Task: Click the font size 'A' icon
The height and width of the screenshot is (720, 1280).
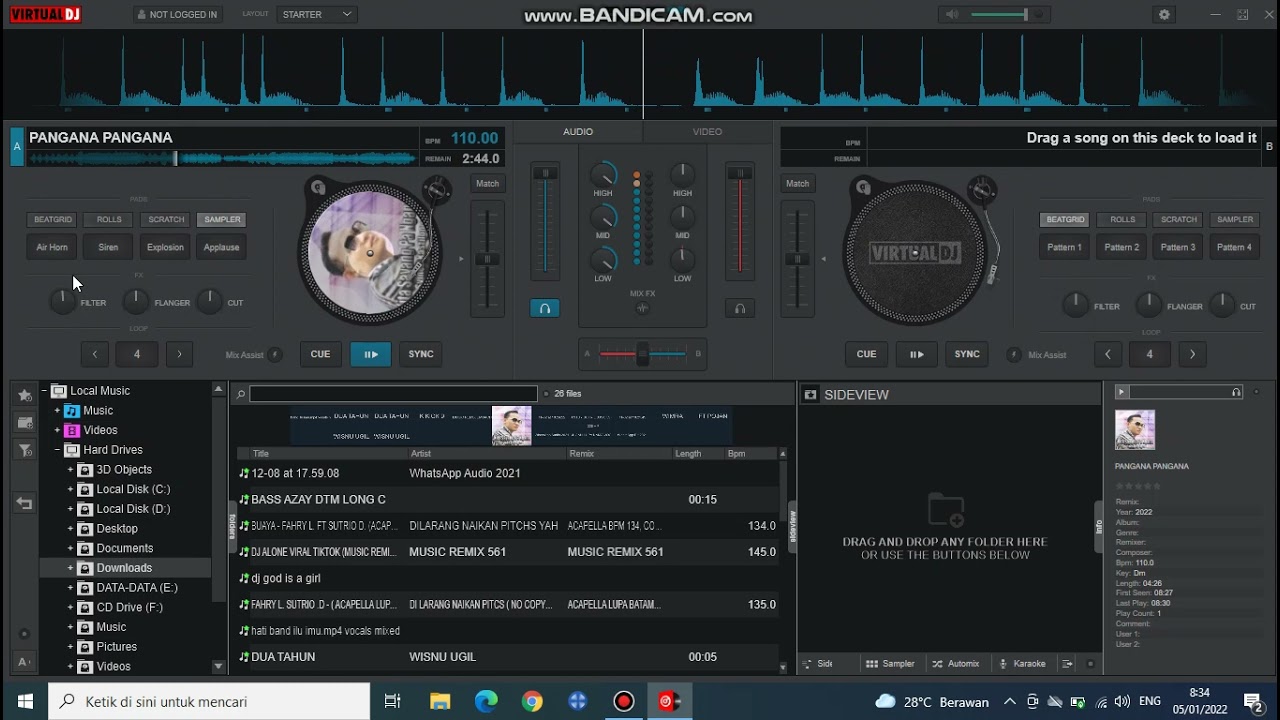Action: (24, 662)
